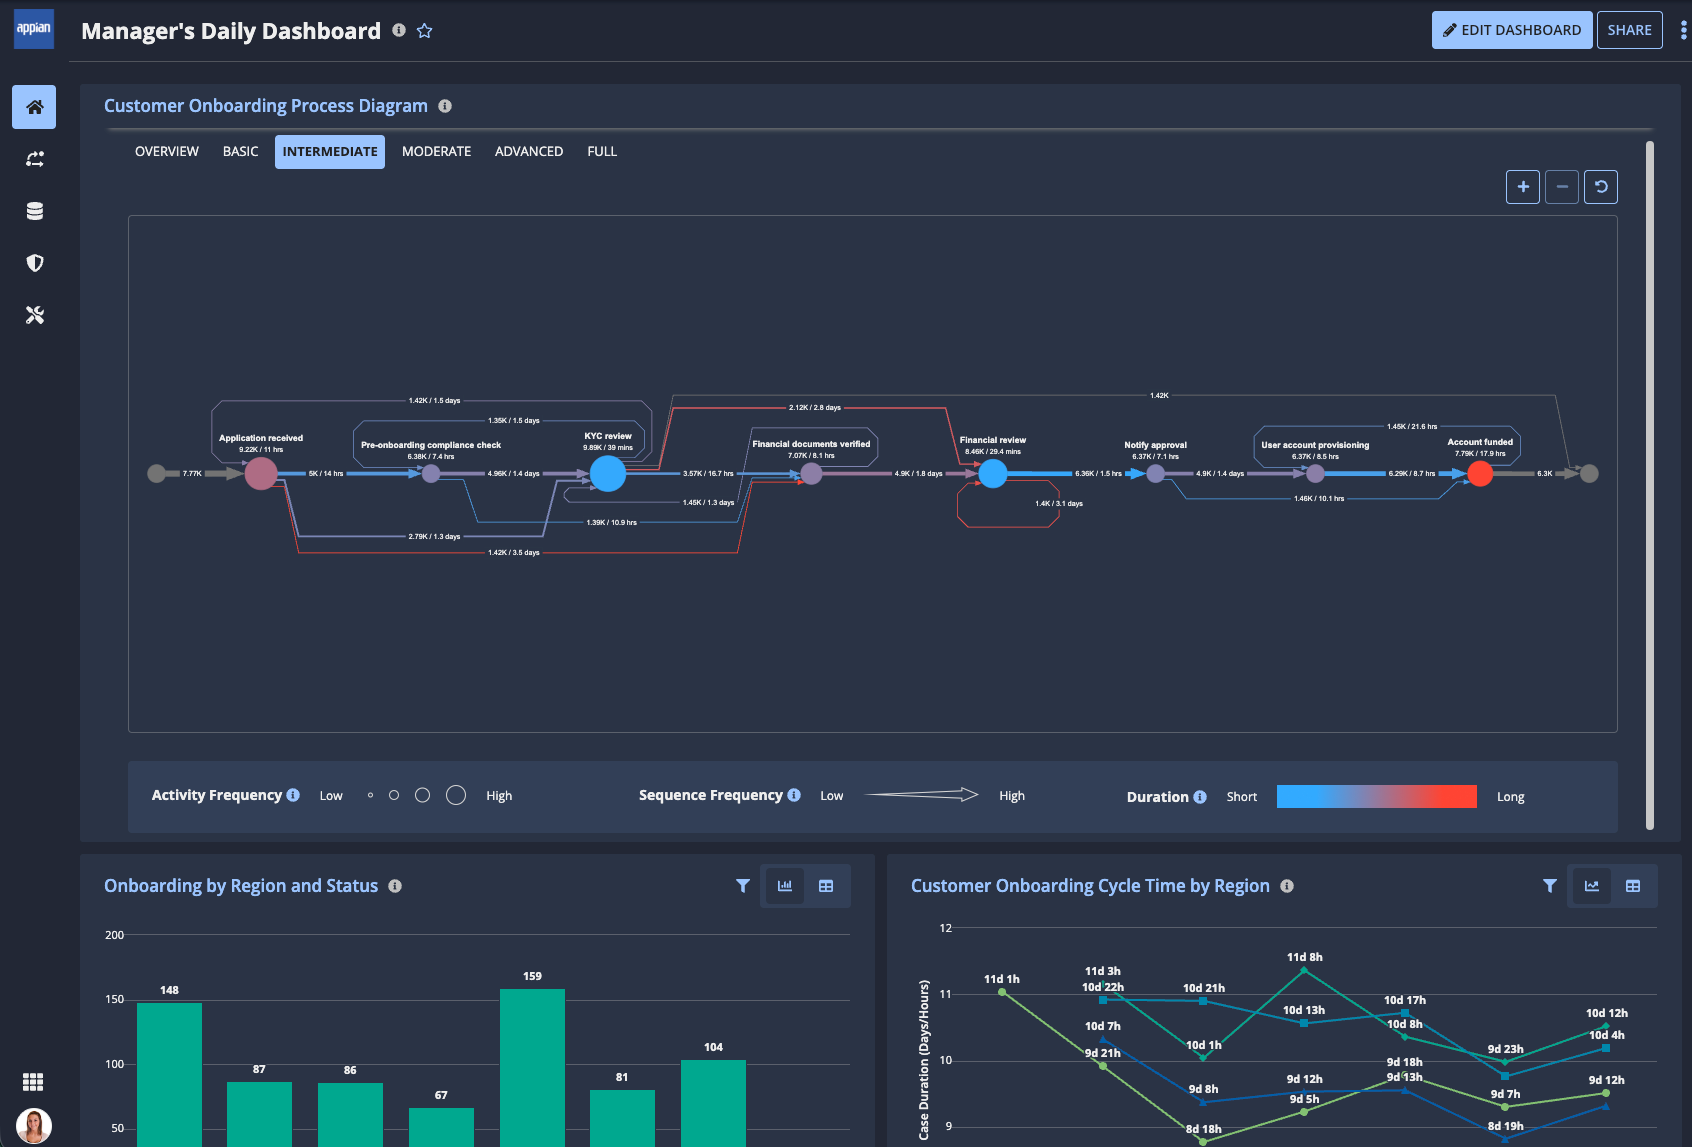Switch Region and Status panel to table view

pos(826,886)
